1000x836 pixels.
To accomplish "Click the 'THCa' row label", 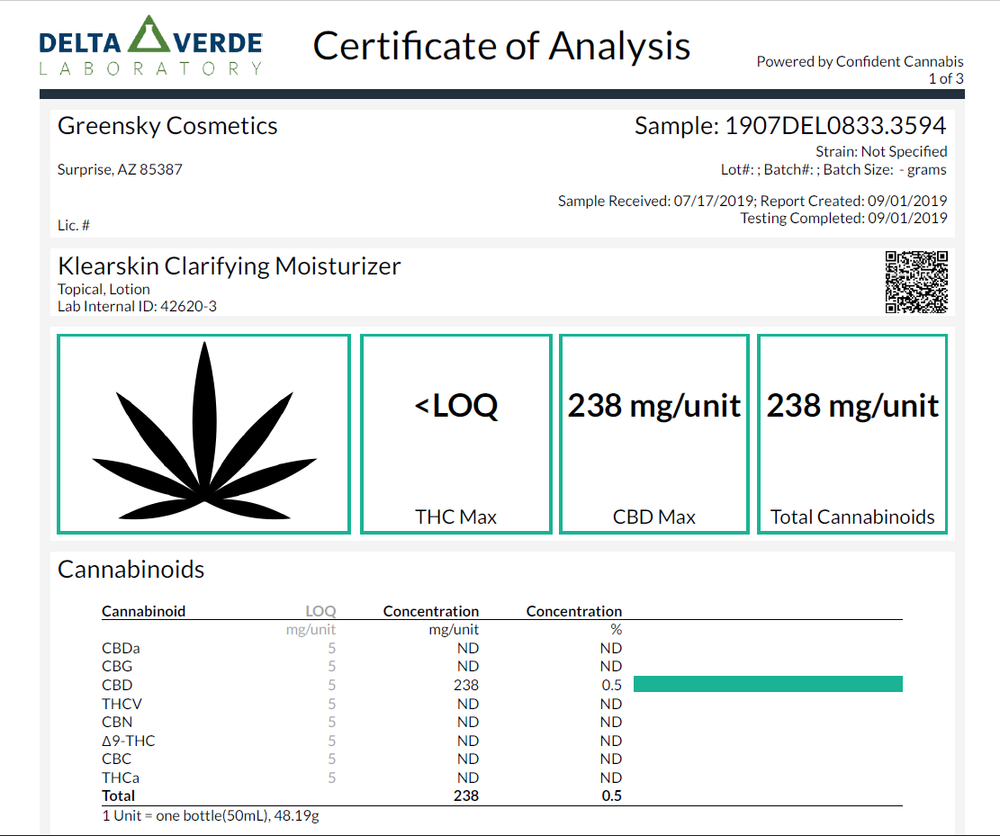I will coord(121,777).
